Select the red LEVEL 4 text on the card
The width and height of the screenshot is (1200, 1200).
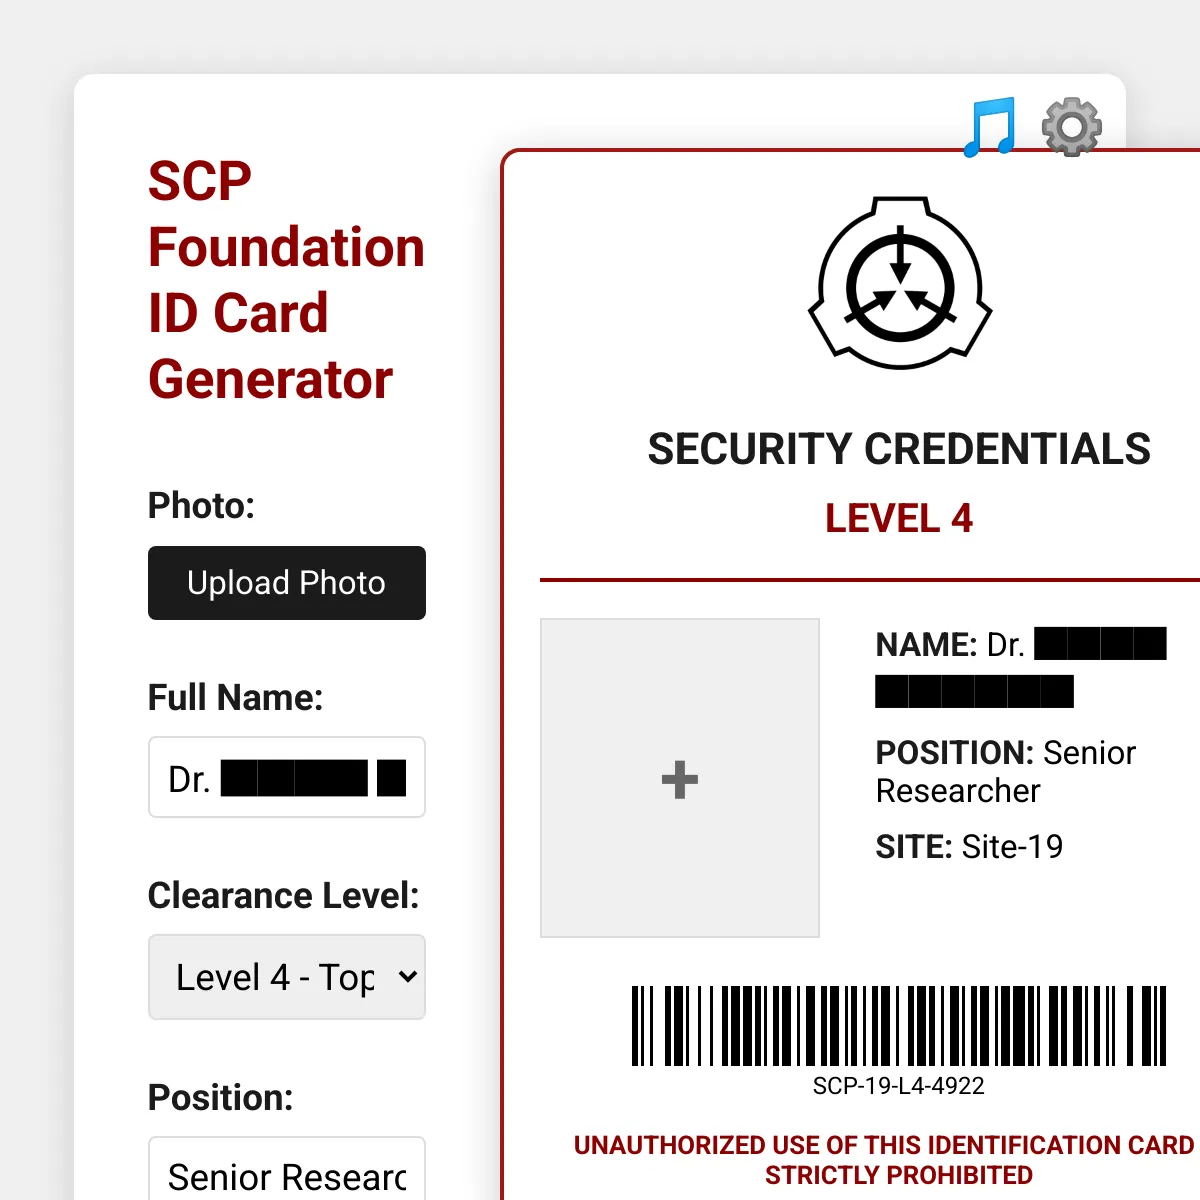tap(898, 519)
